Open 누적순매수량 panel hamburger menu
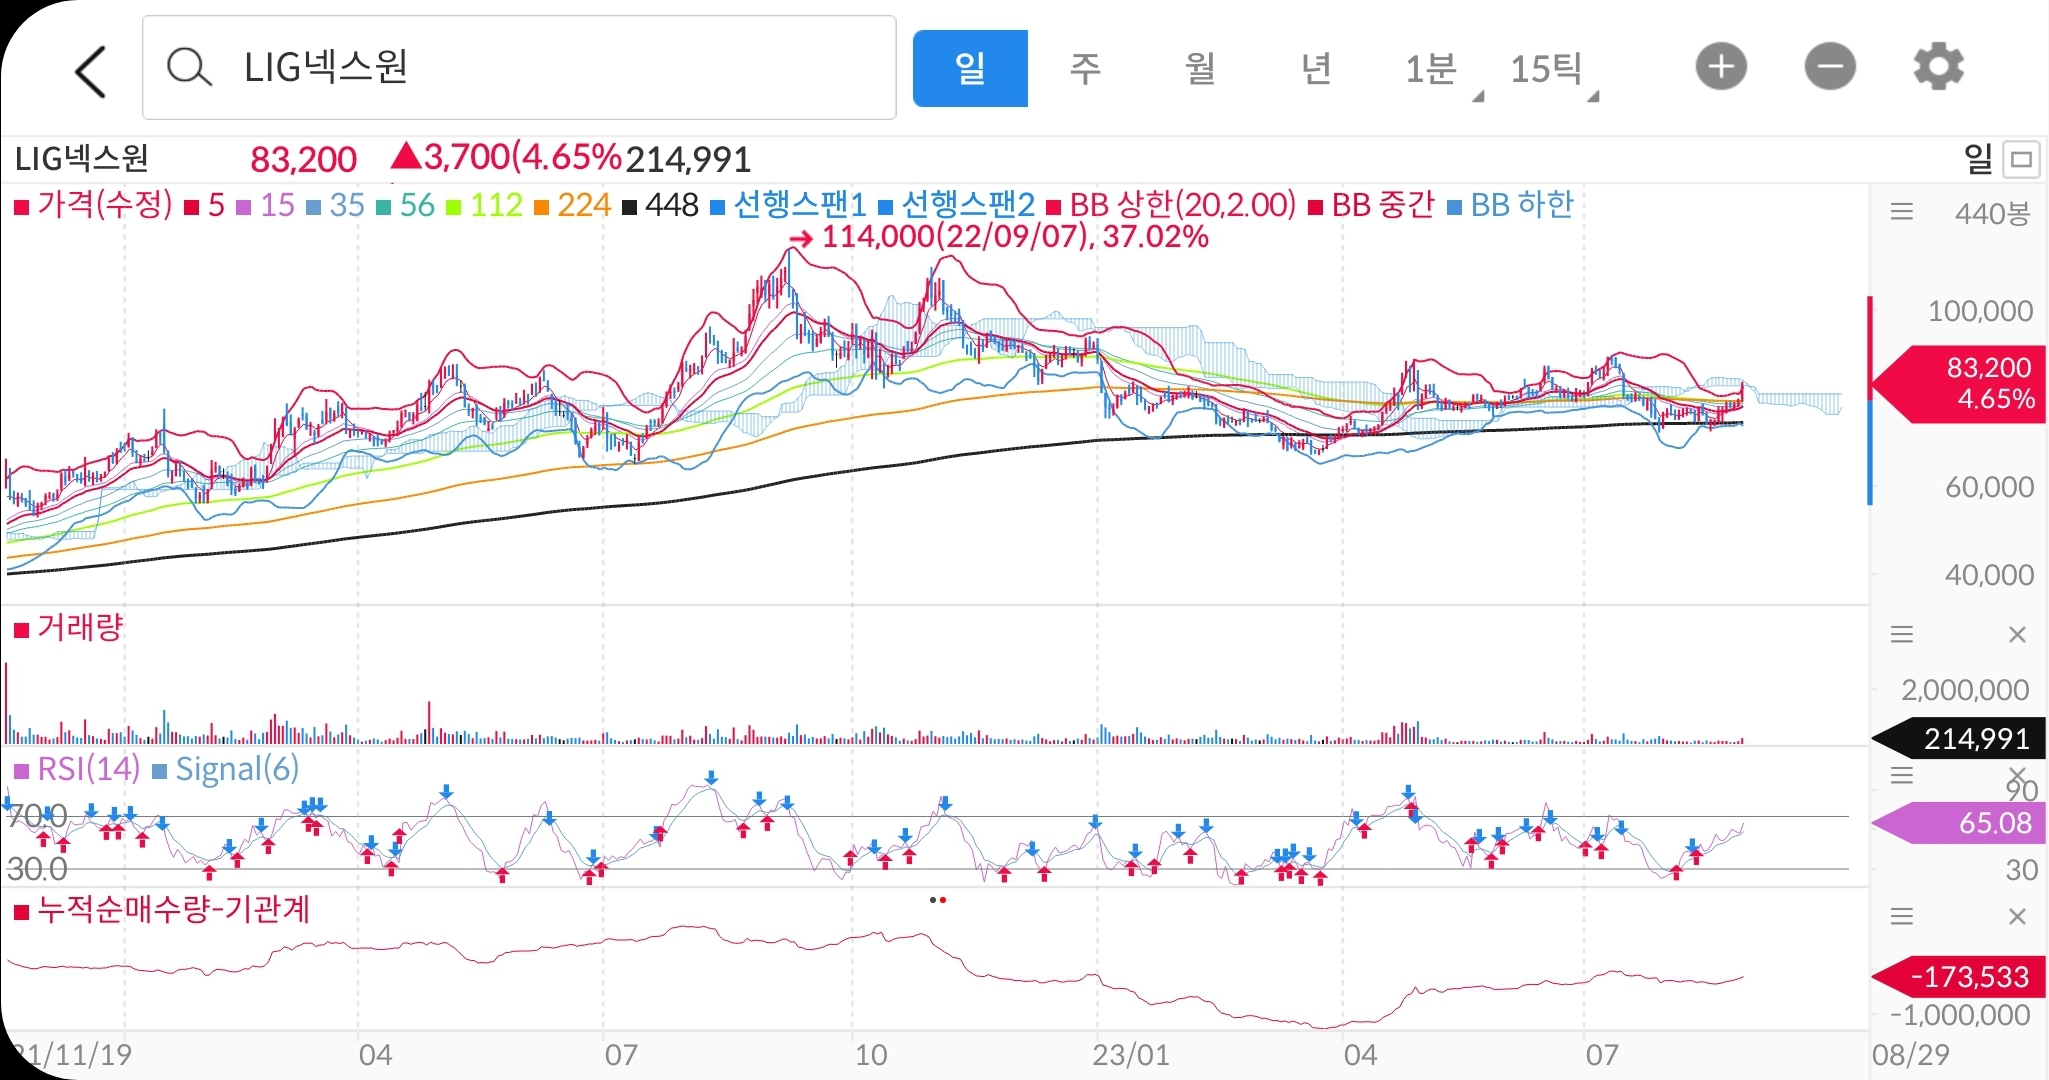Image resolution: width=2049 pixels, height=1080 pixels. pos(1902,916)
